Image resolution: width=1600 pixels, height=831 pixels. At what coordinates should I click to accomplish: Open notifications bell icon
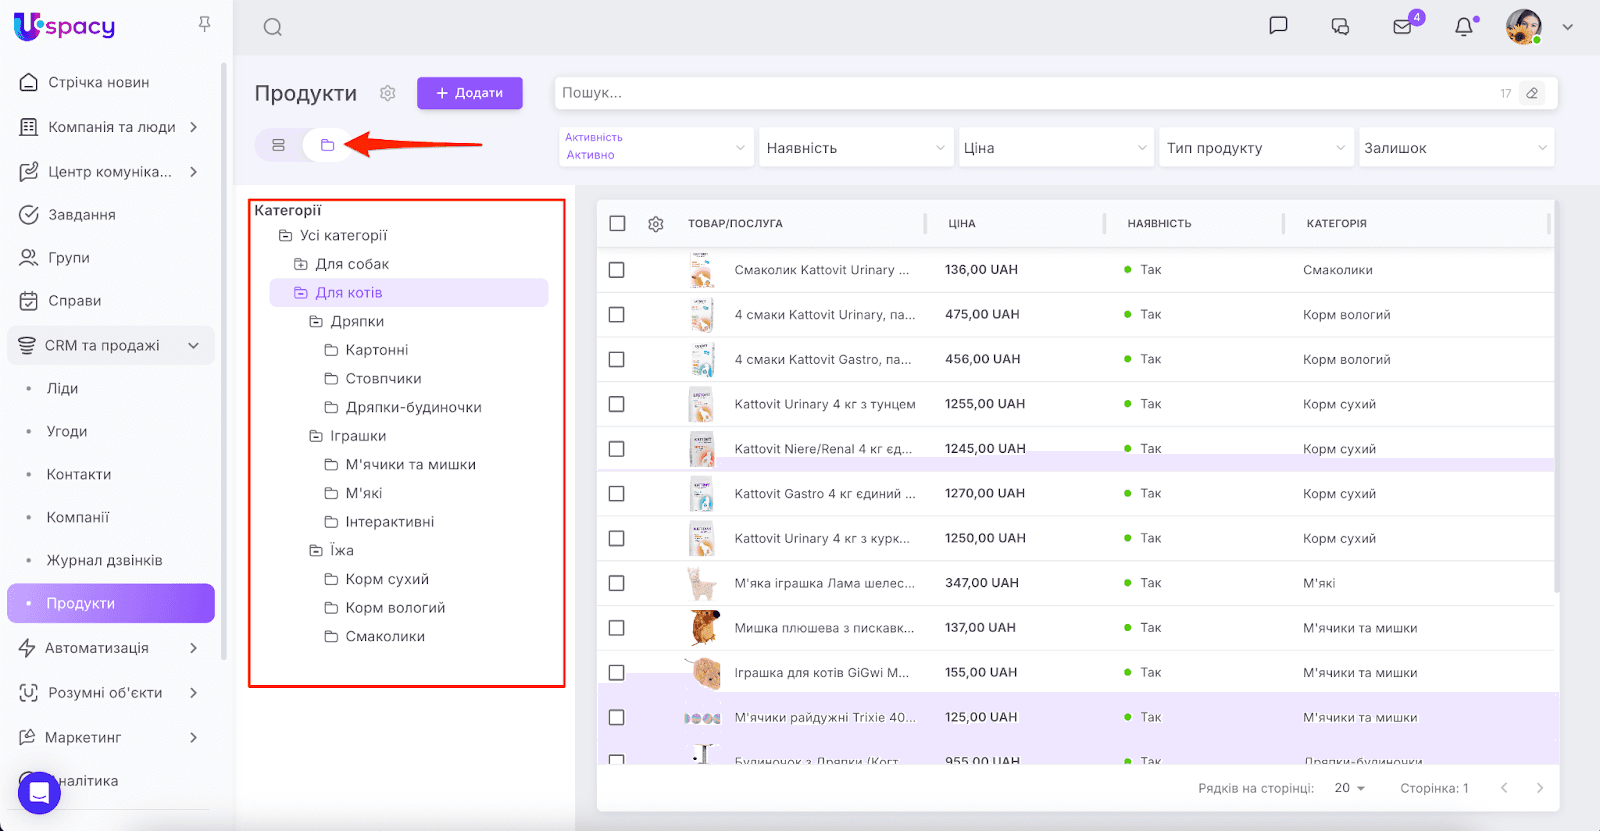[x=1464, y=27]
